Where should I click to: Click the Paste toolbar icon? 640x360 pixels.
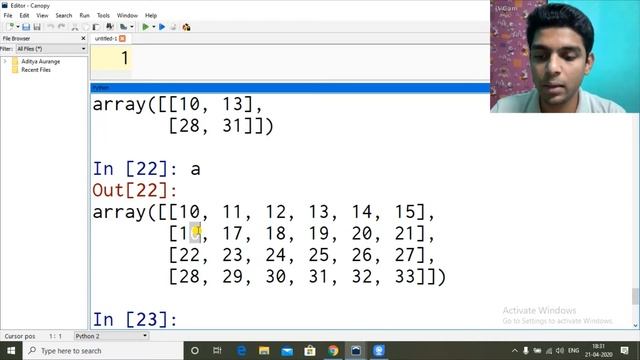point(96,27)
